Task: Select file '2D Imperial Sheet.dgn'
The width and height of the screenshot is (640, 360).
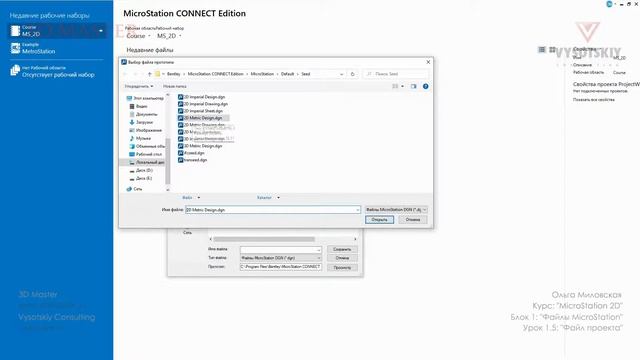Action: click(200, 111)
